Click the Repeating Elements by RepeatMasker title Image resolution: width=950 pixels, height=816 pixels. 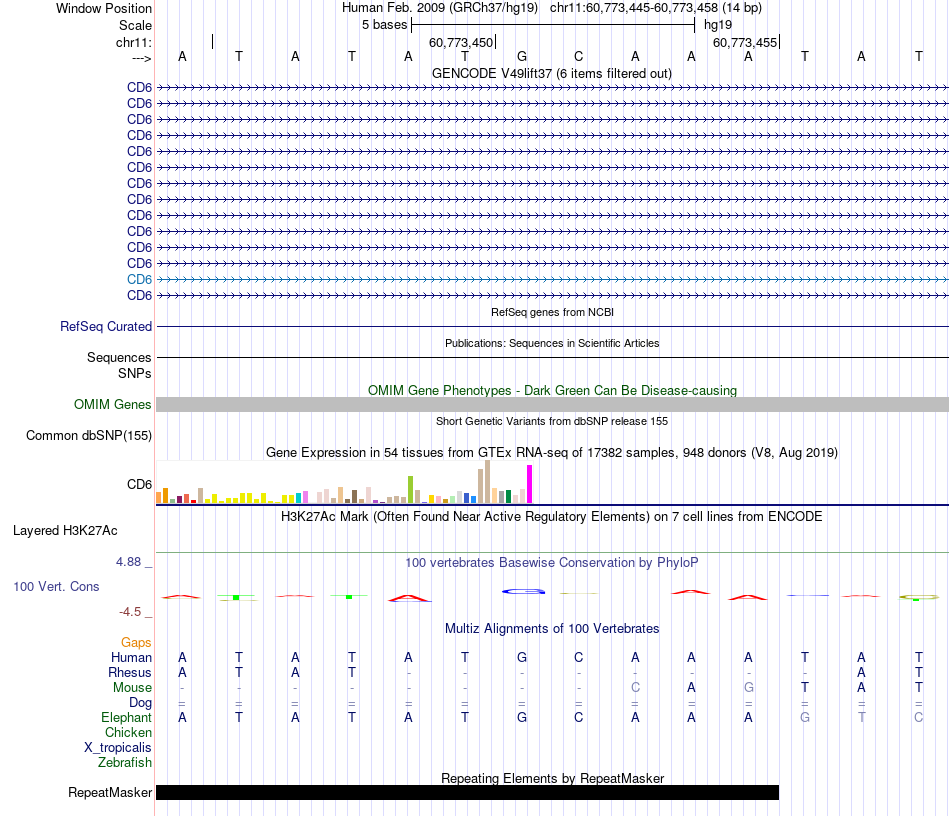point(552,778)
